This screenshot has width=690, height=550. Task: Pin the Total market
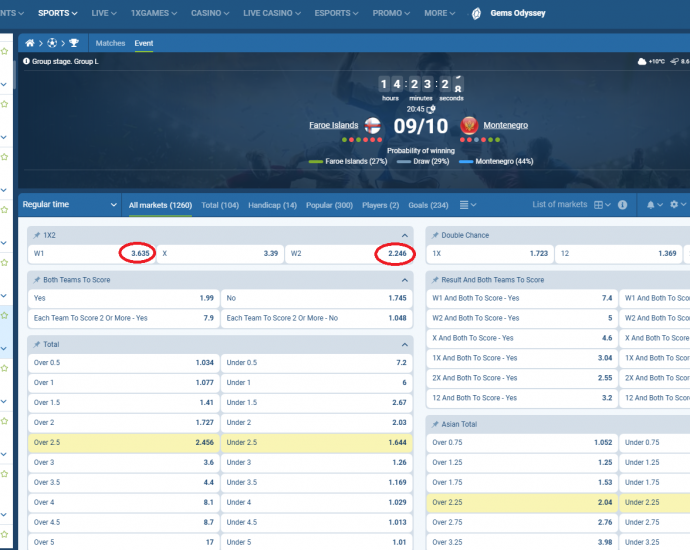point(37,345)
